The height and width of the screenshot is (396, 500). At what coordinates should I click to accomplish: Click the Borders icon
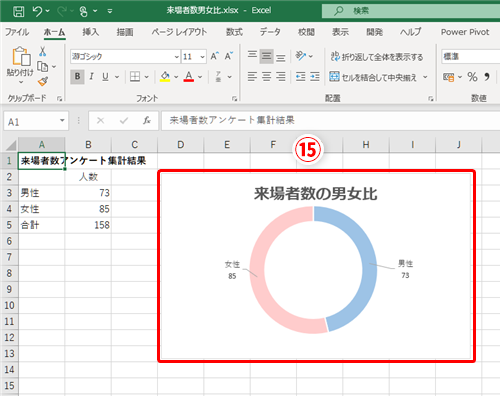point(135,77)
